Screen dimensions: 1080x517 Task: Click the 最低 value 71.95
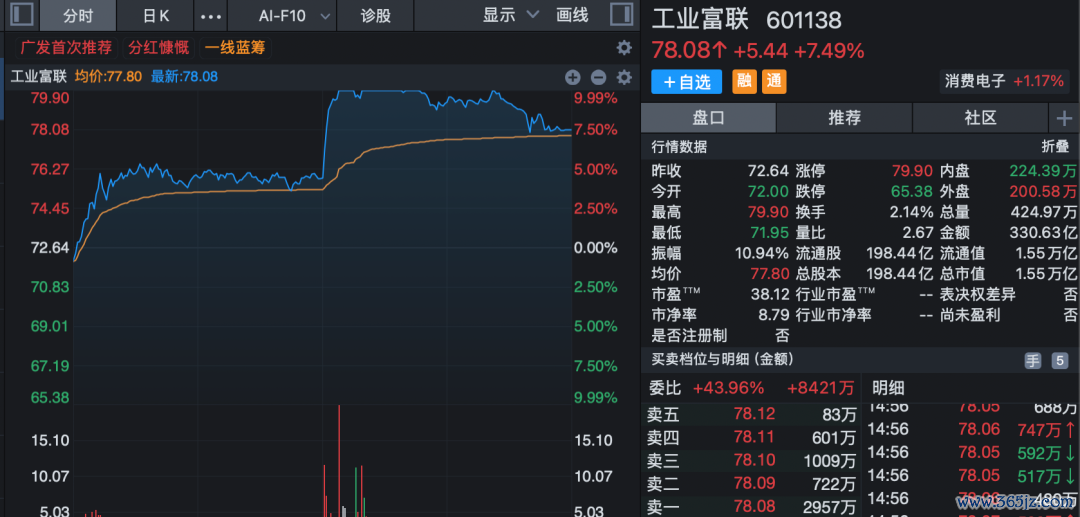tap(770, 233)
